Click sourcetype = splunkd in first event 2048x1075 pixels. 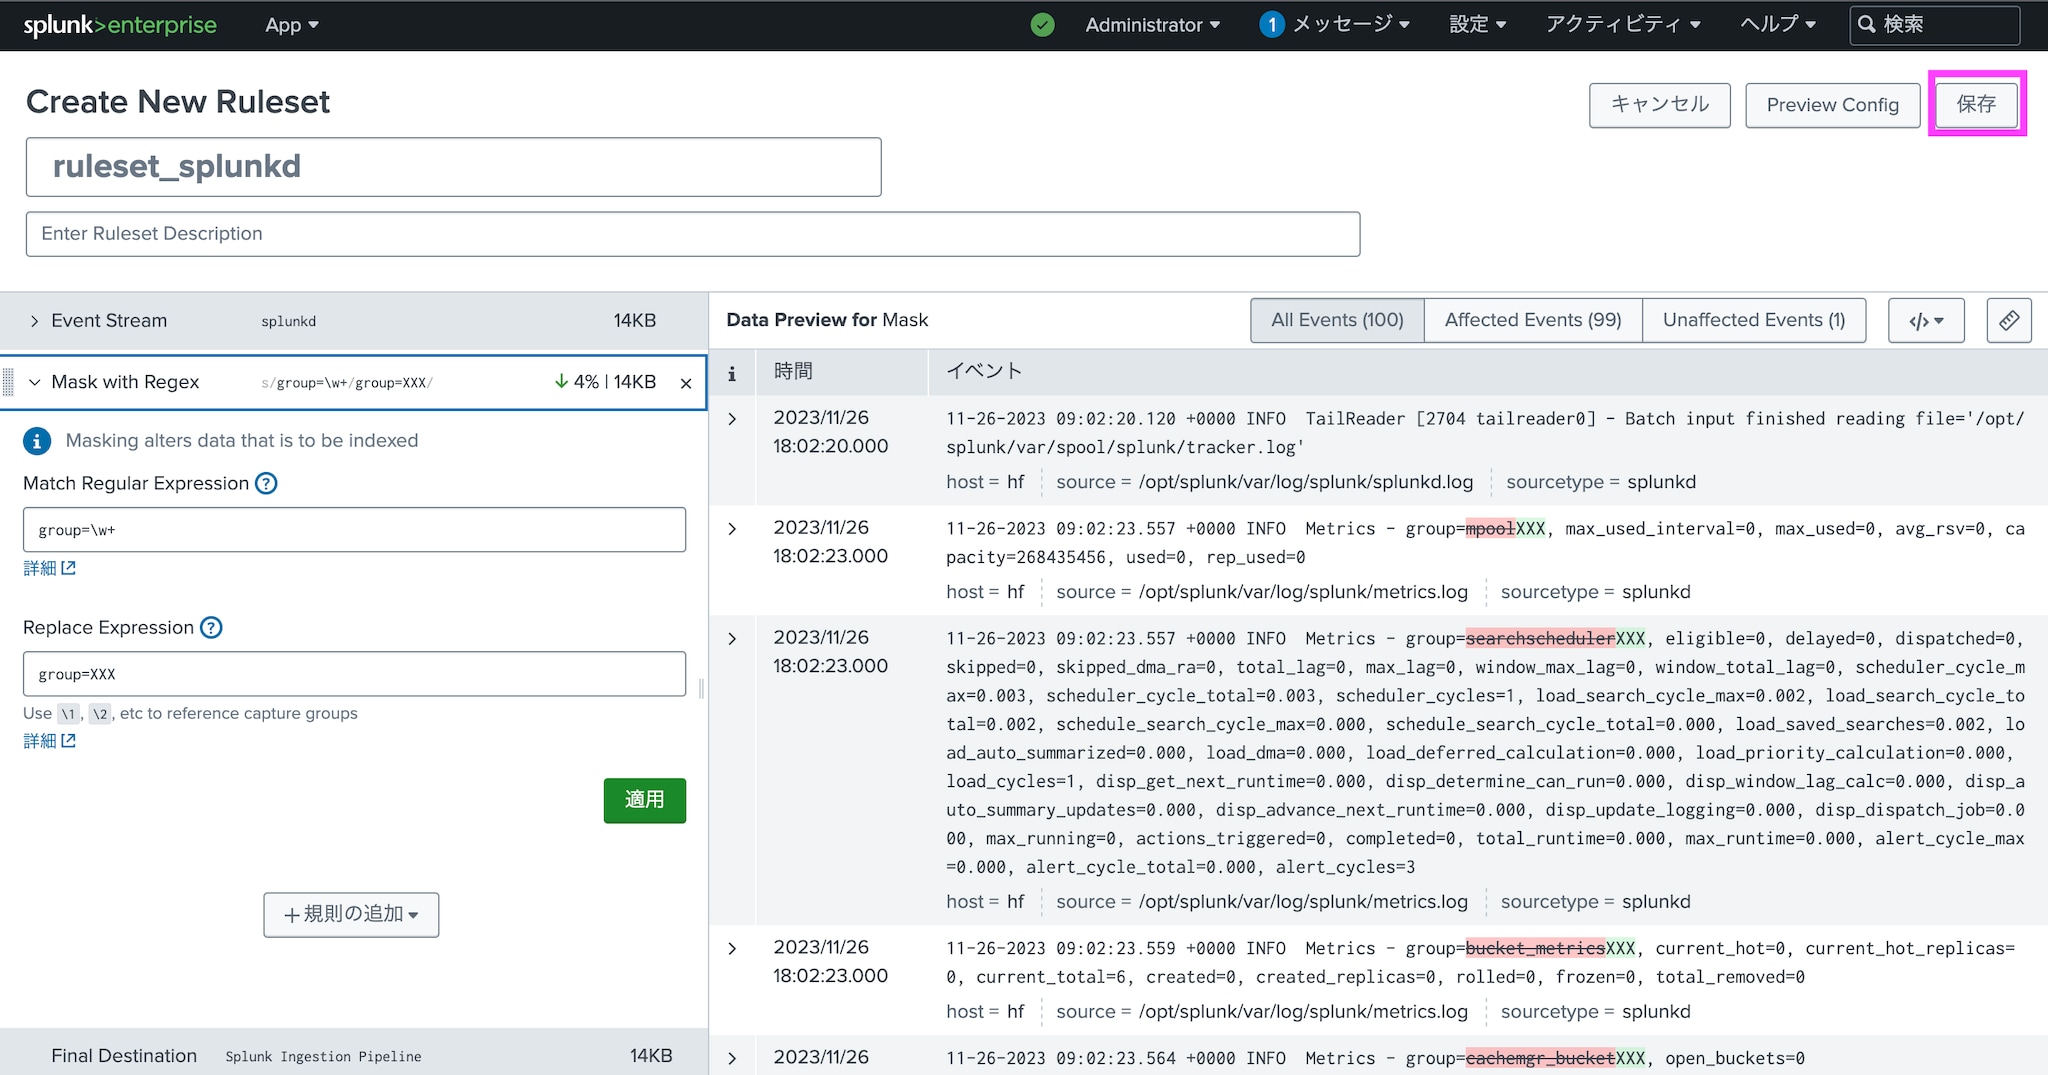point(1601,482)
